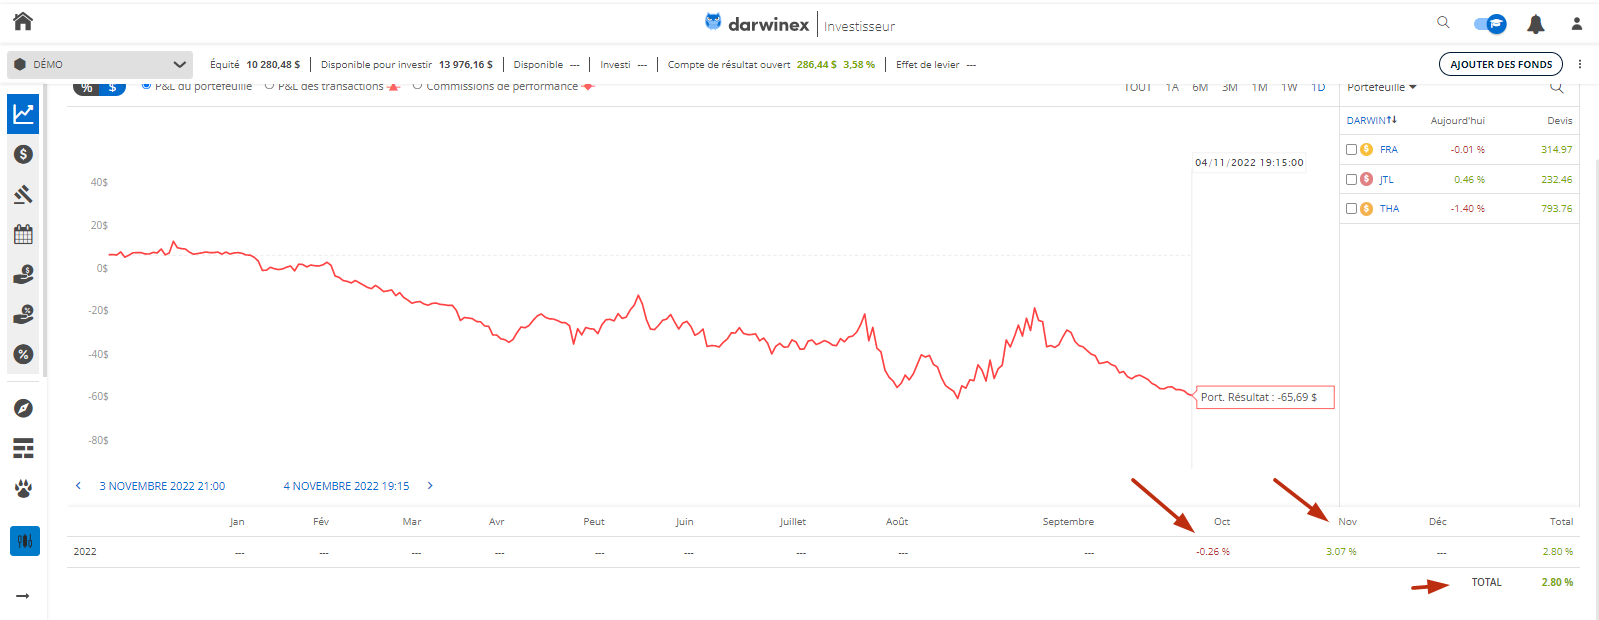Open the compass explore icon
This screenshot has height=620, width=1599.
tap(23, 408)
